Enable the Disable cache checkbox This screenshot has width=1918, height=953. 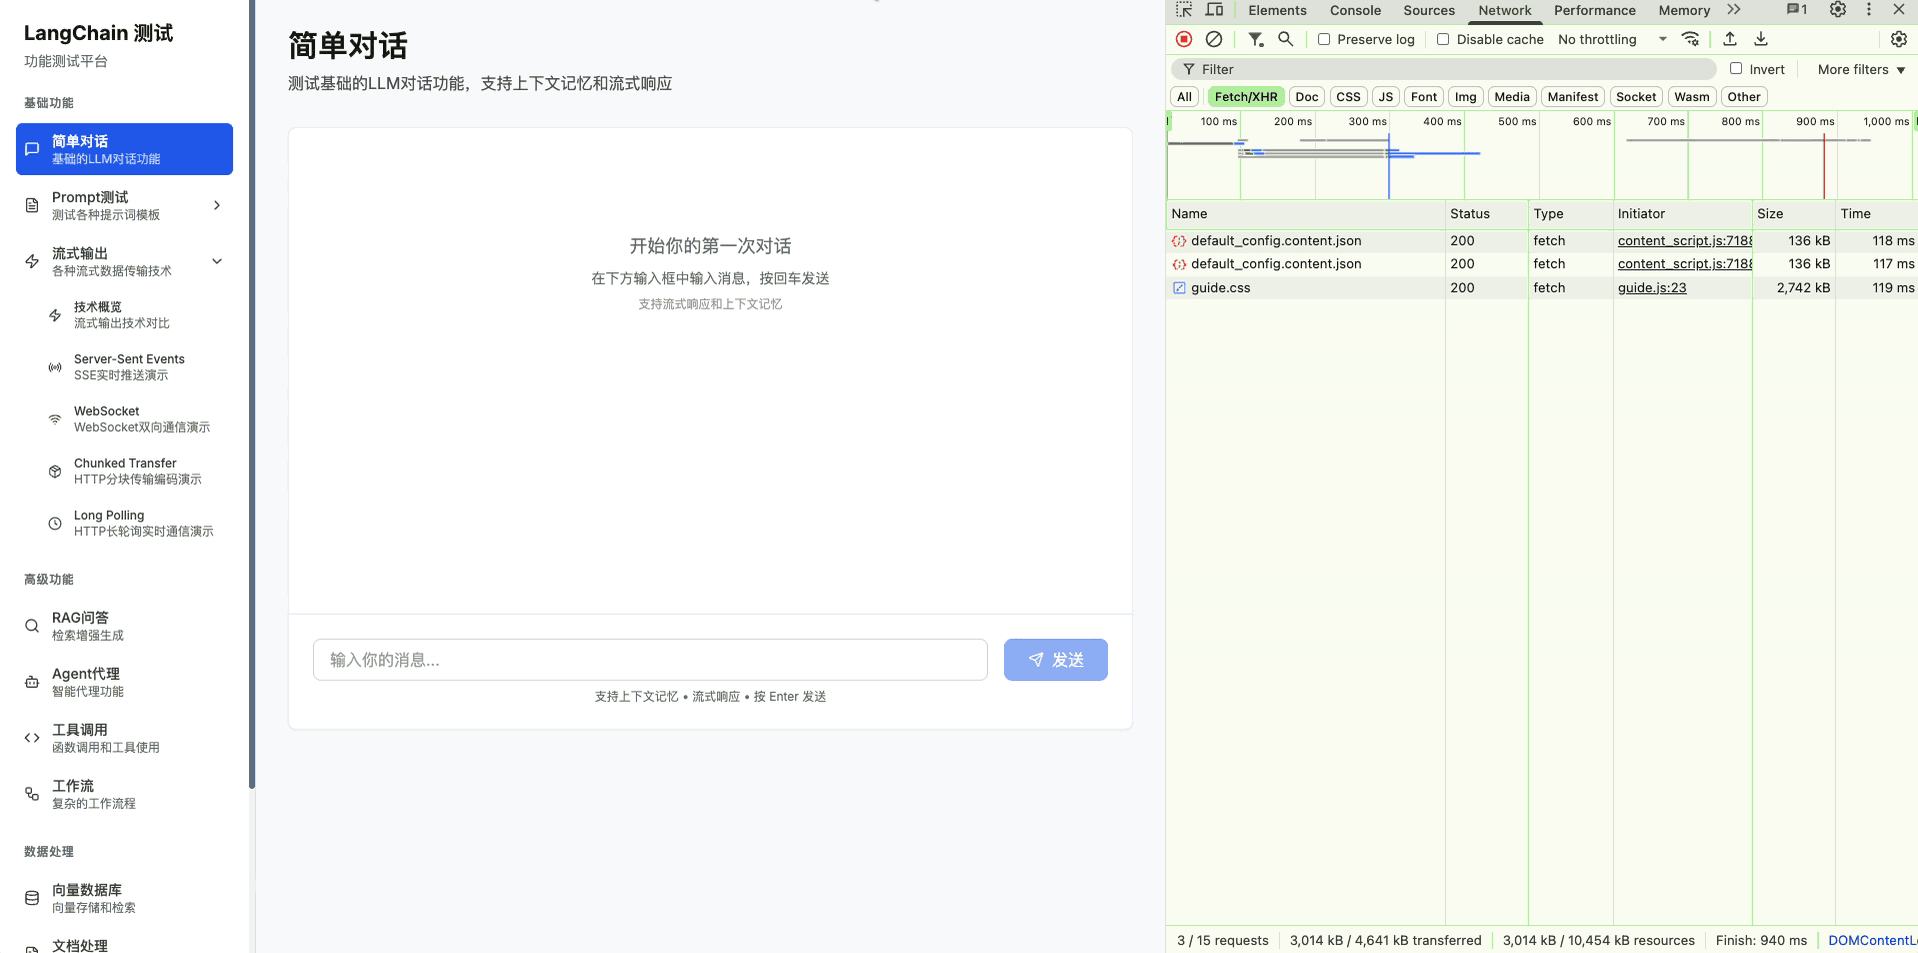pos(1442,39)
